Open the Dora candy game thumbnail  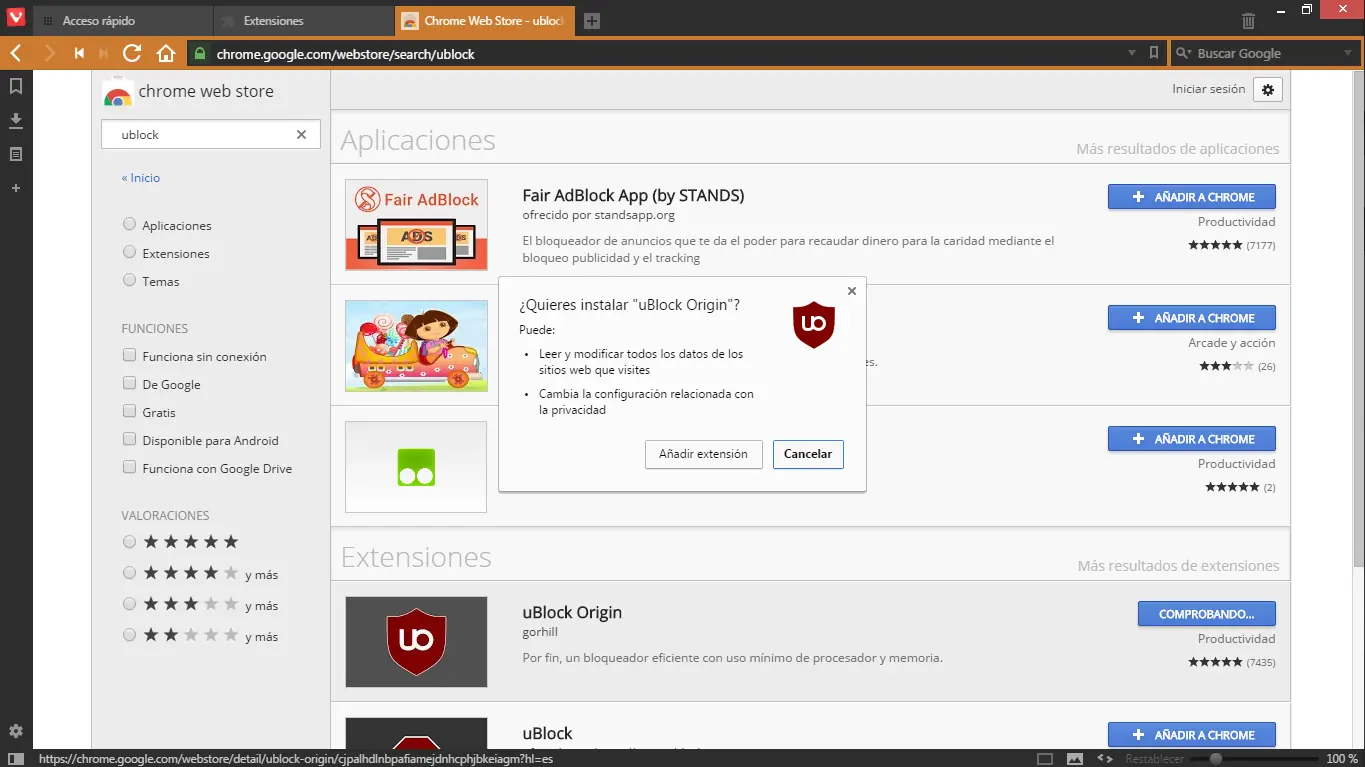416,346
